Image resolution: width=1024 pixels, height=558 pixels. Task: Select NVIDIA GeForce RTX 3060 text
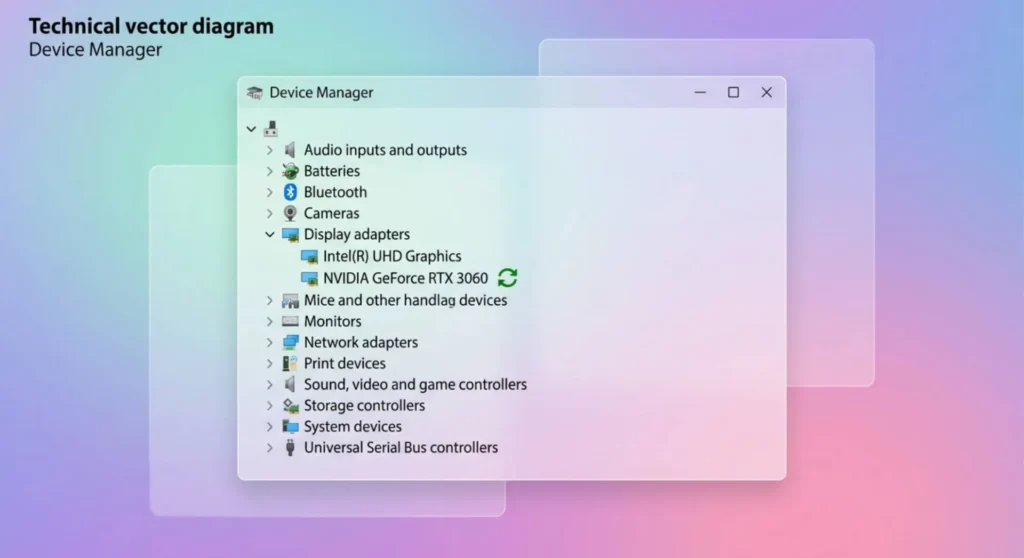405,278
